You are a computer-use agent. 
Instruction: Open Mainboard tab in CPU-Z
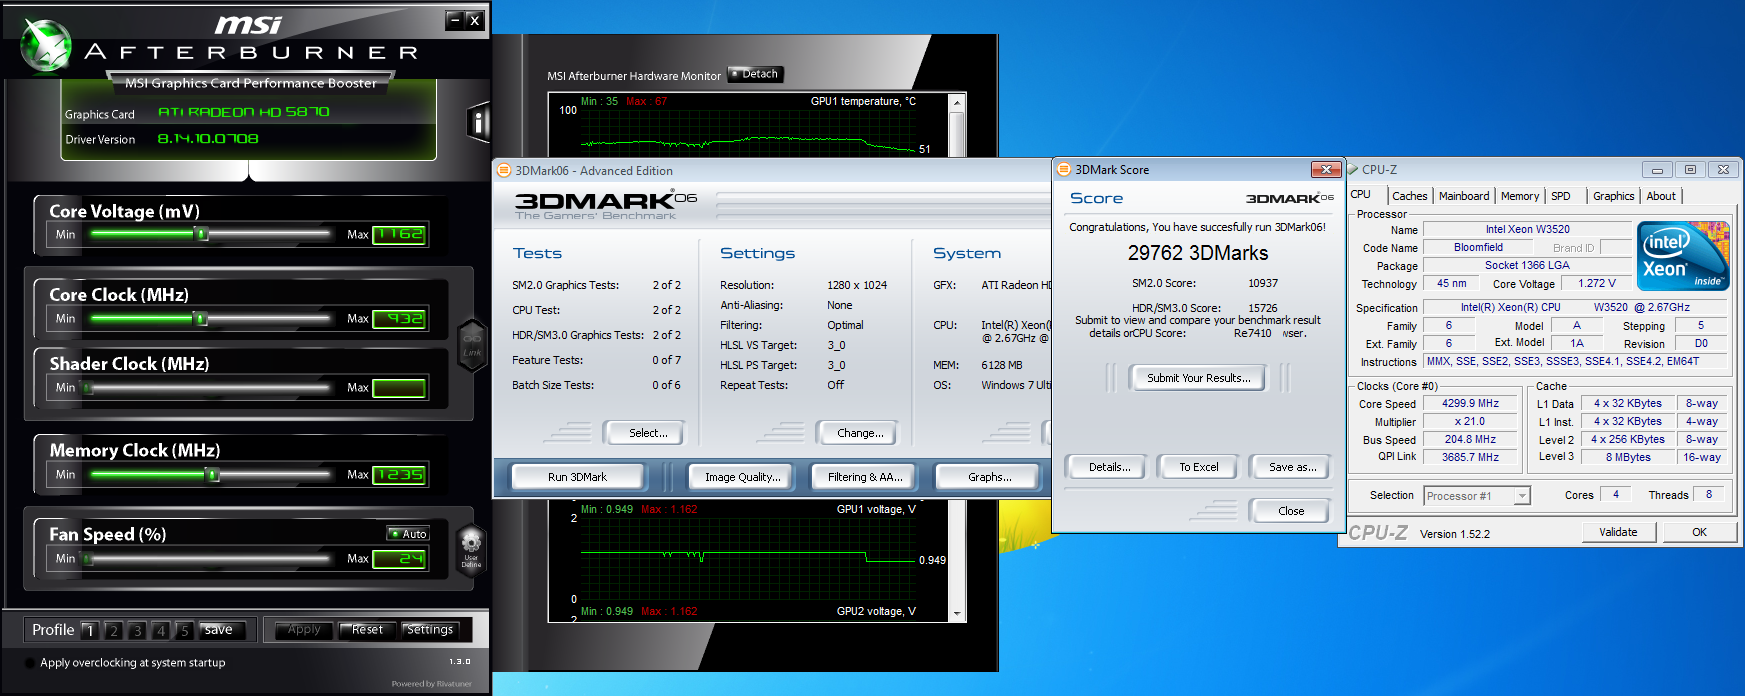(1464, 196)
